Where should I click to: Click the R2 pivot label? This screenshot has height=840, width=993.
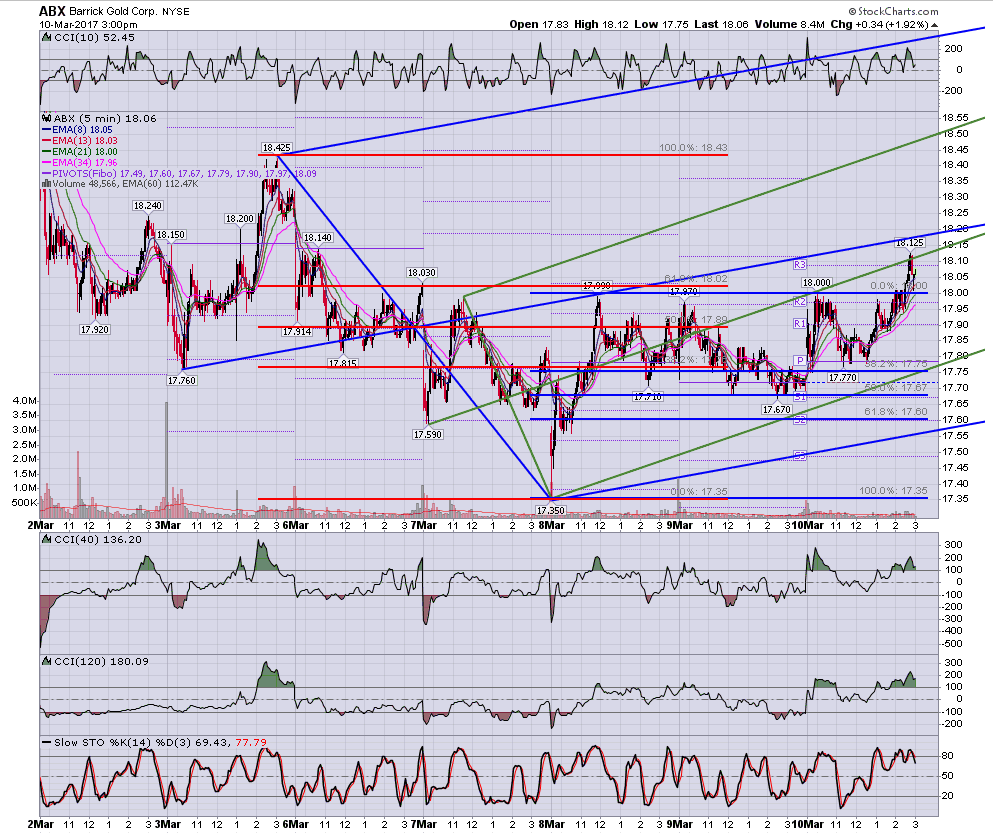click(800, 302)
